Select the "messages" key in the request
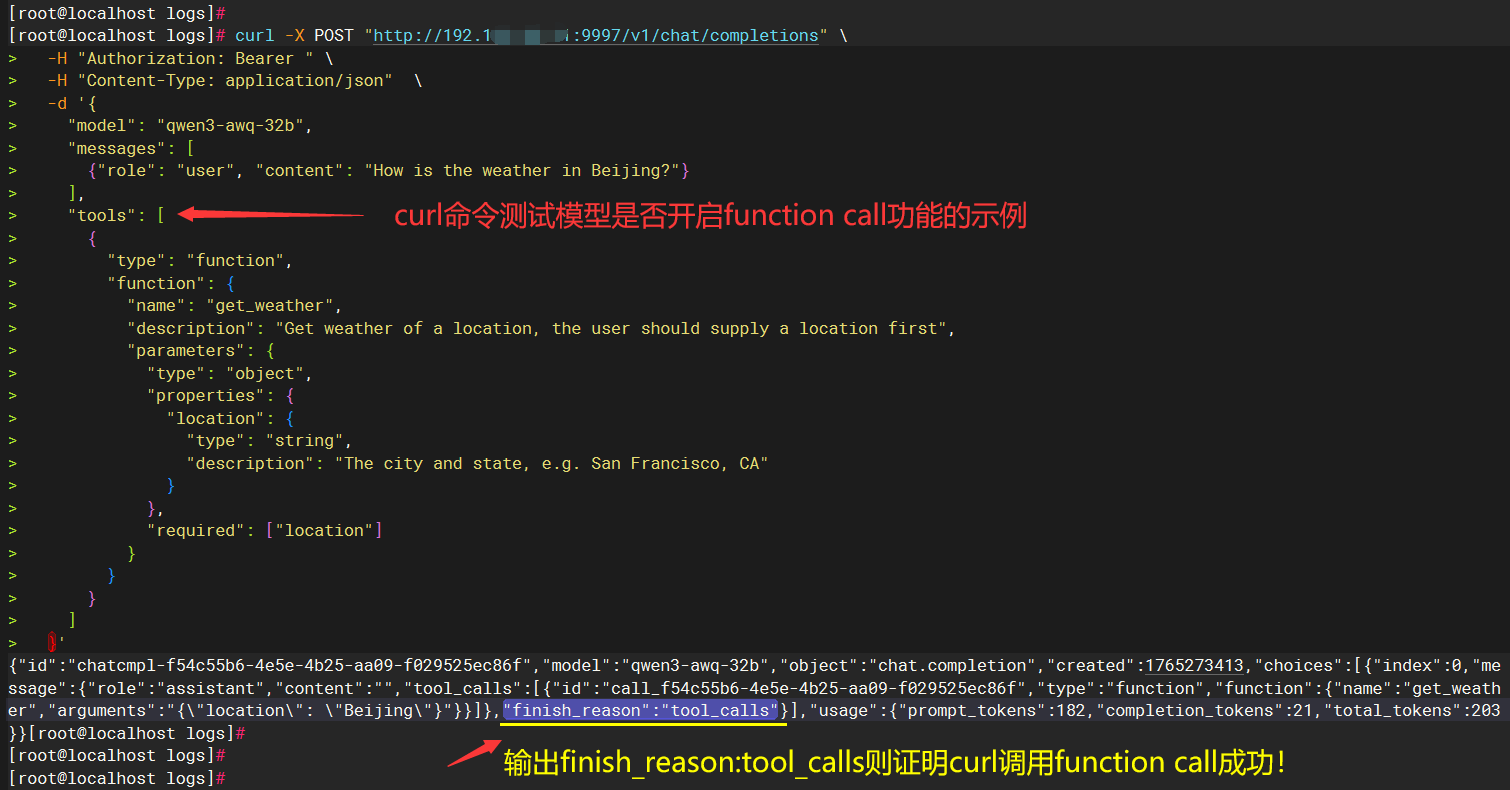The image size is (1510, 790). (116, 149)
